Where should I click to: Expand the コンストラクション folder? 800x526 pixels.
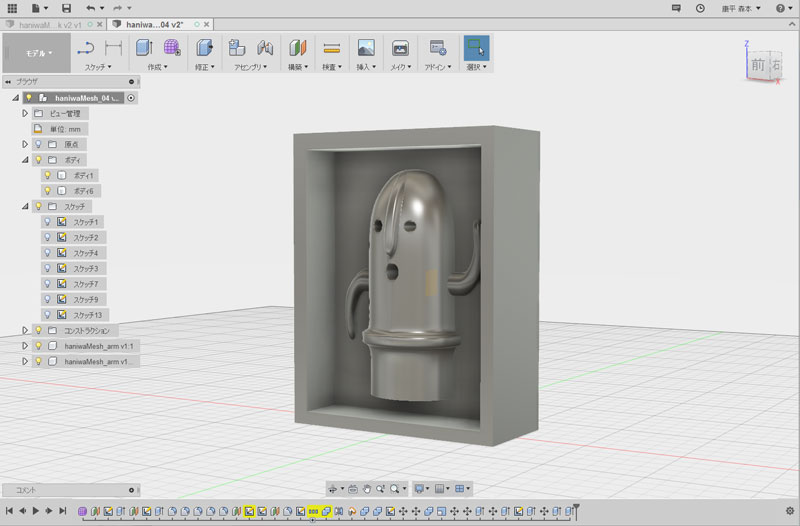tap(24, 330)
